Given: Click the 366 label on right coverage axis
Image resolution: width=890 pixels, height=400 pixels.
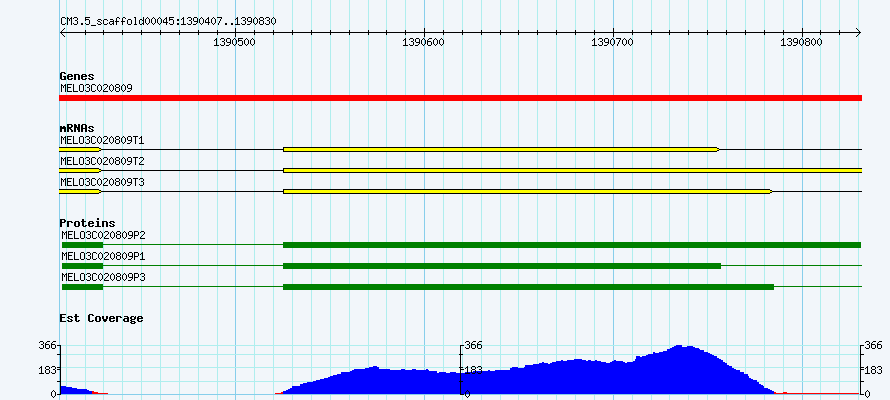Looking at the screenshot, I should point(875,346).
